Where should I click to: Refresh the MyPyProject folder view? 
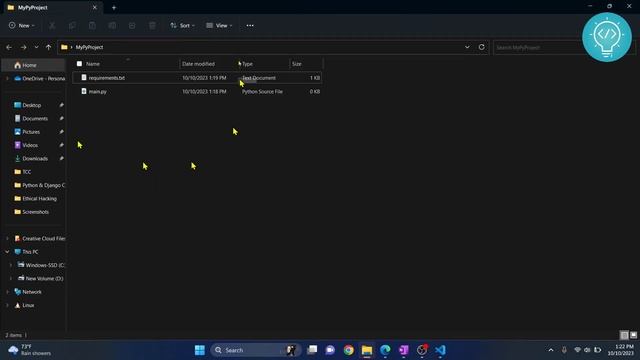click(x=482, y=47)
